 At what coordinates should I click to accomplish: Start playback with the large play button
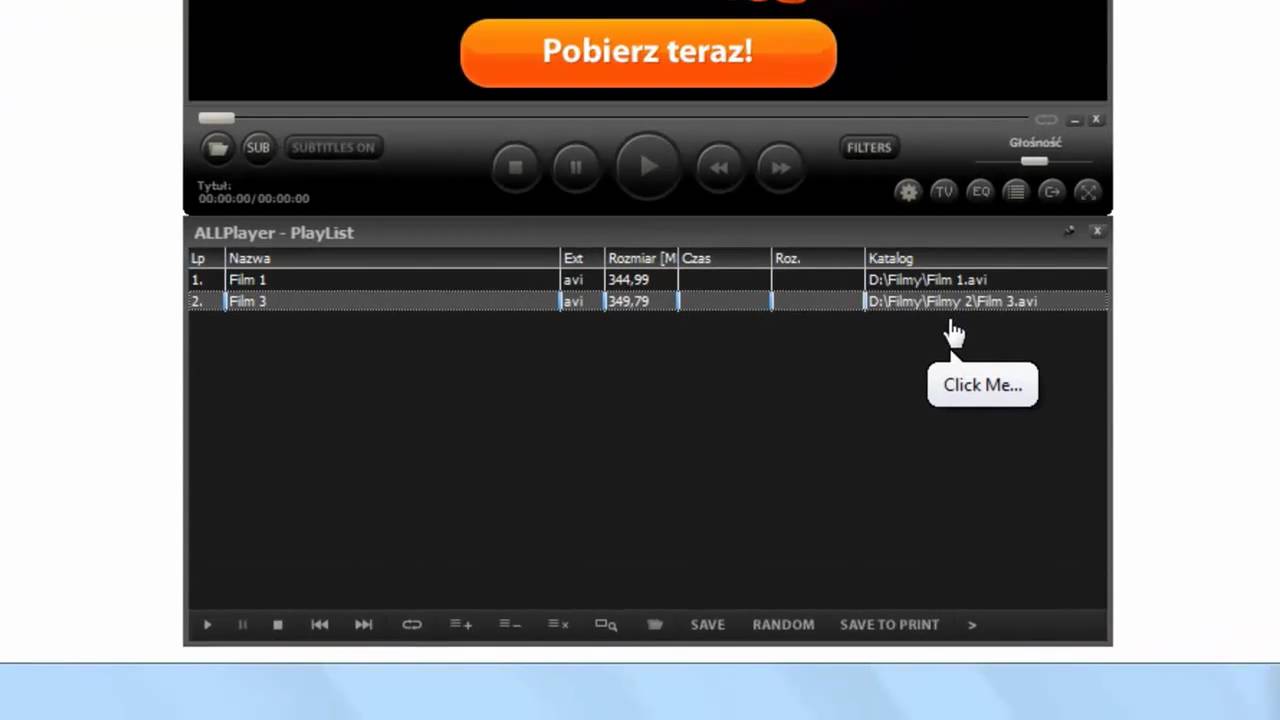[648, 167]
